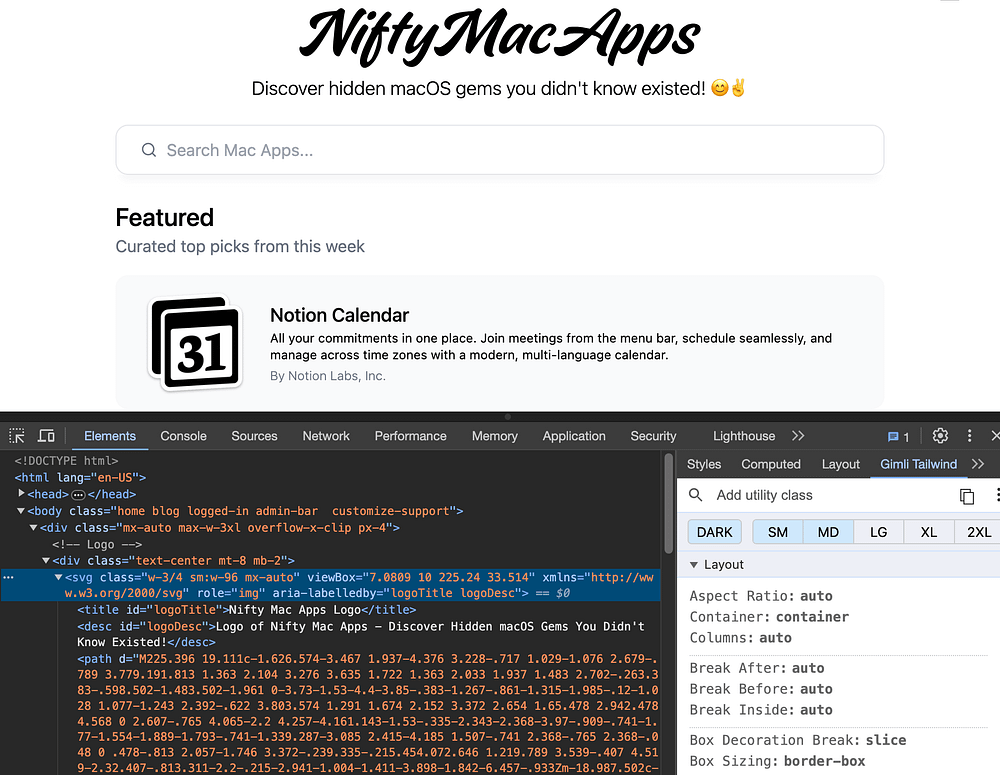The height and width of the screenshot is (775, 1000).
Task: Toggle the XL breakpoint button
Action: pos(929,532)
